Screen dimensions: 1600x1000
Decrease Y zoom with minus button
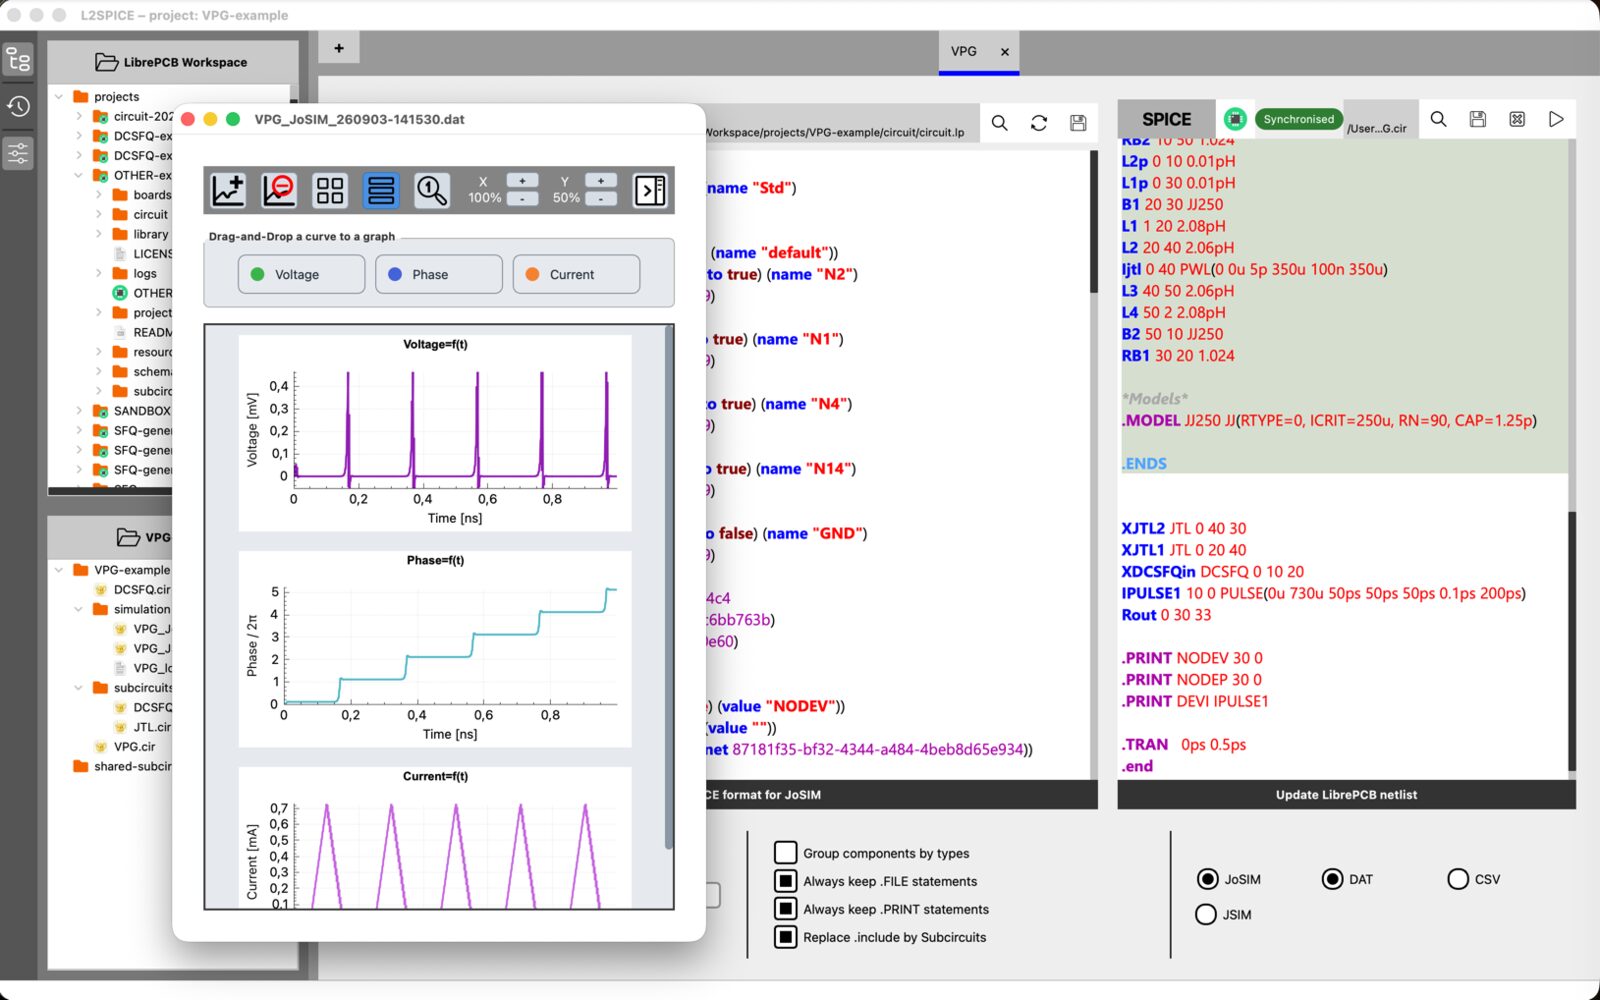coord(600,199)
